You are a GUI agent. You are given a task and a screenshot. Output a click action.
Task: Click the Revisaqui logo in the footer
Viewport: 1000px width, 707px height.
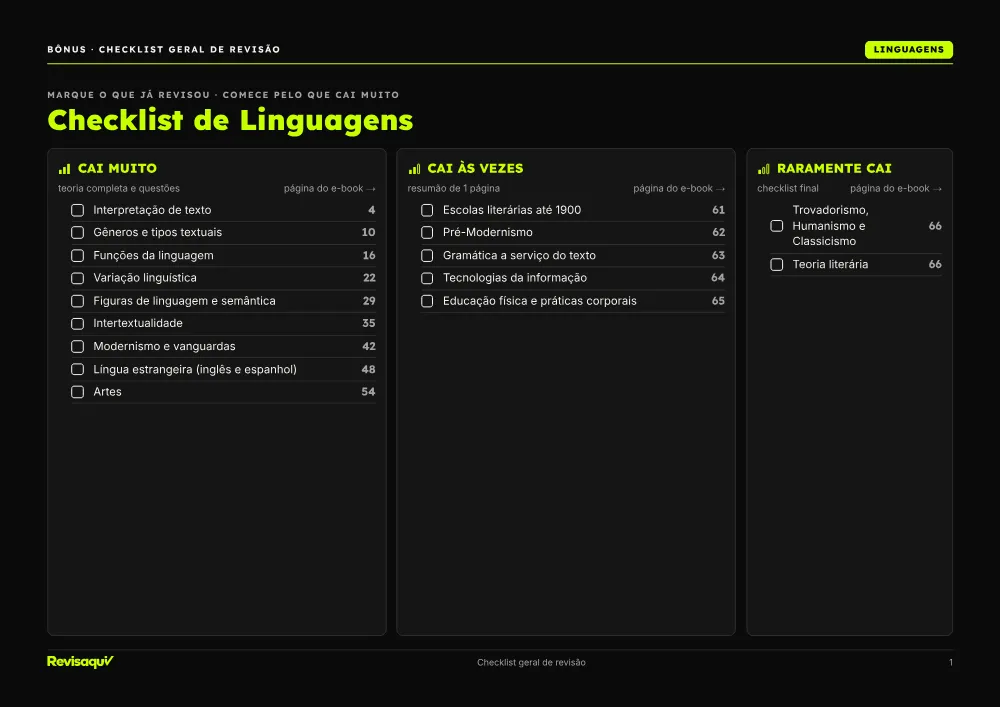click(80, 662)
